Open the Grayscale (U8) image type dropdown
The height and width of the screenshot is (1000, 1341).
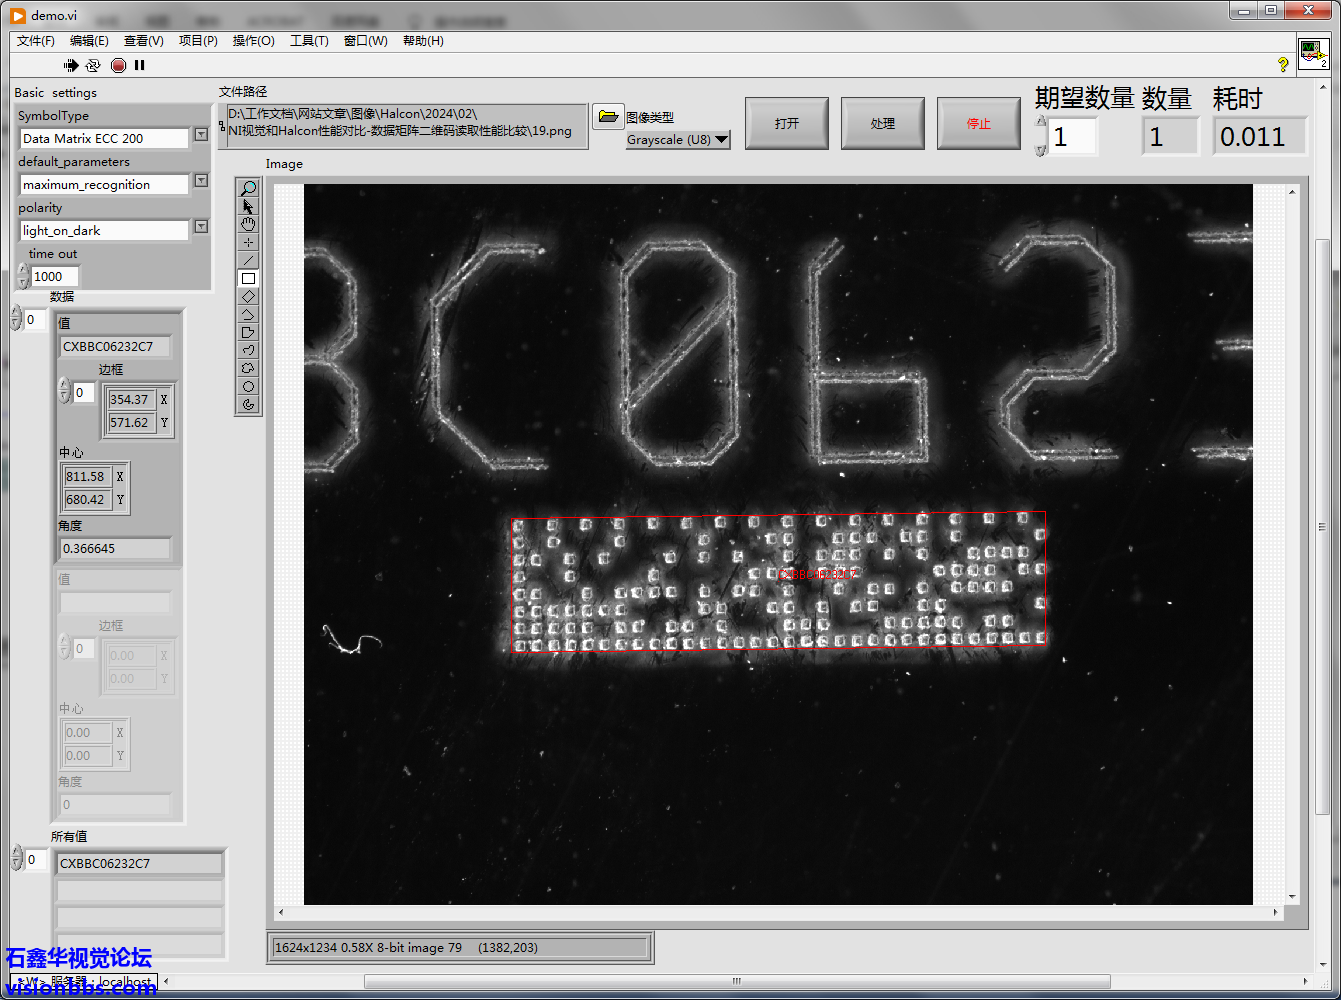click(722, 140)
